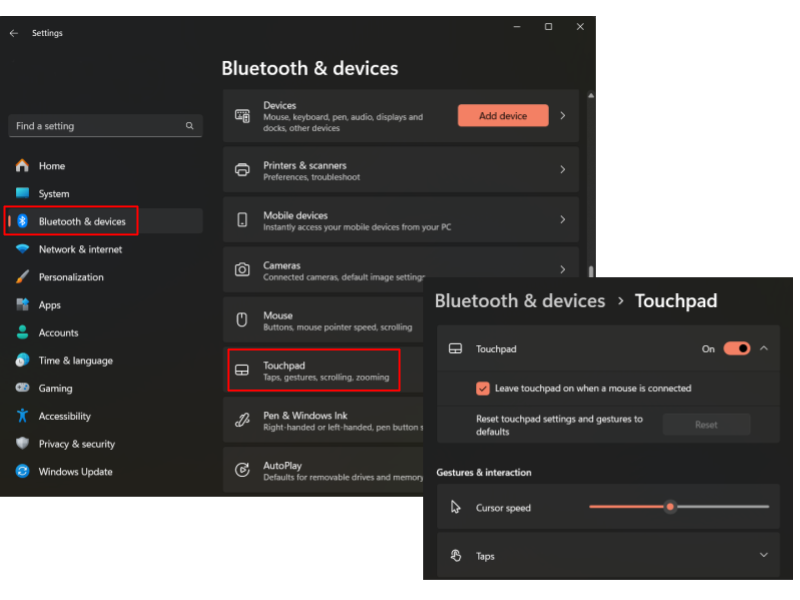
Task: Open Devices page via its chevron
Action: (563, 116)
